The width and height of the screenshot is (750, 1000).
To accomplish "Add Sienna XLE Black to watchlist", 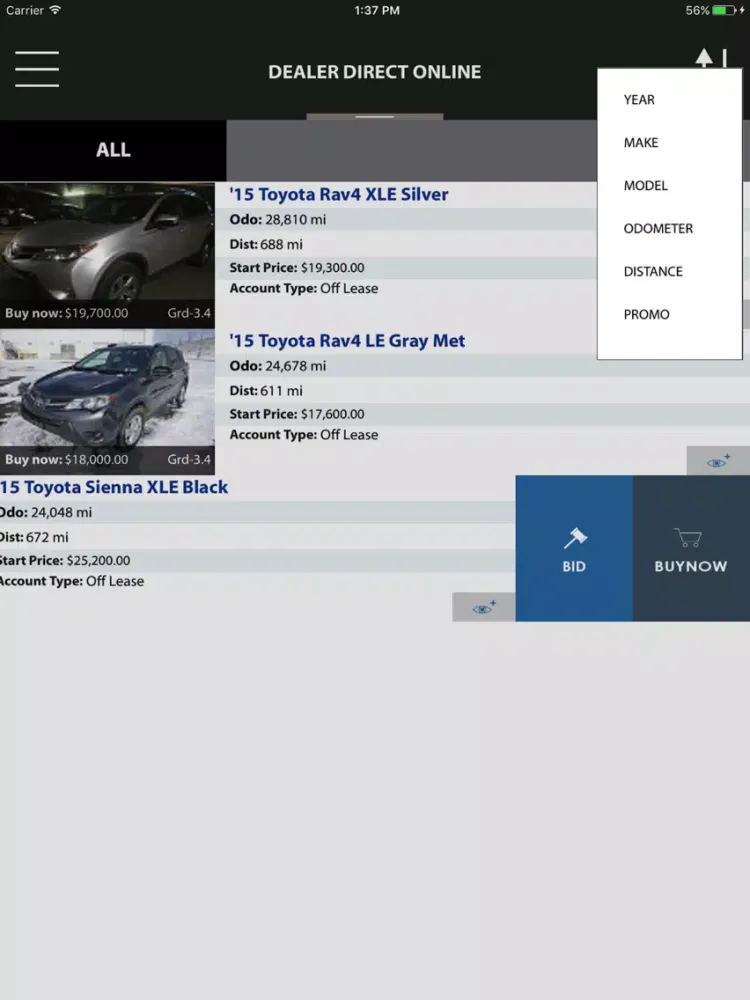I will pyautogui.click(x=484, y=607).
